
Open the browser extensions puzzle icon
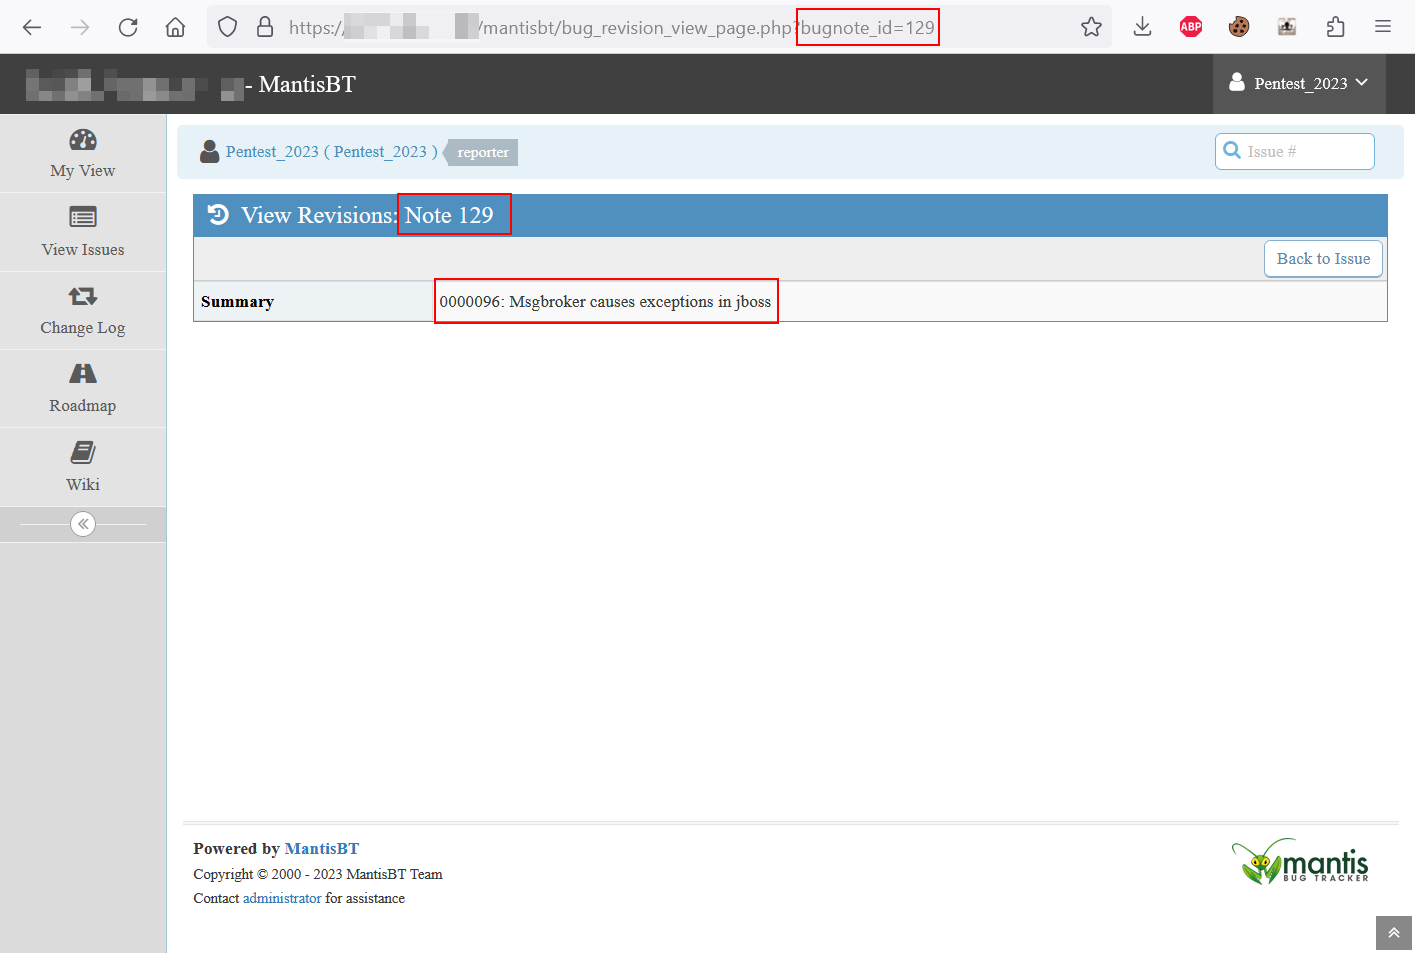click(x=1335, y=27)
